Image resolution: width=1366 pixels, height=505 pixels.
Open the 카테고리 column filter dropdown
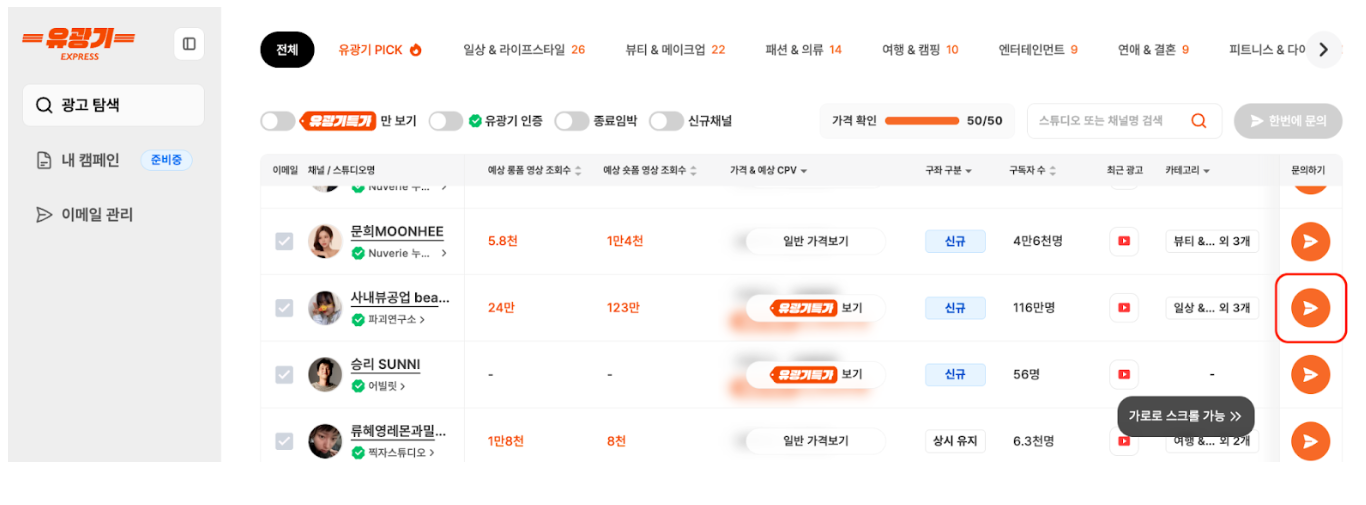tap(1187, 171)
